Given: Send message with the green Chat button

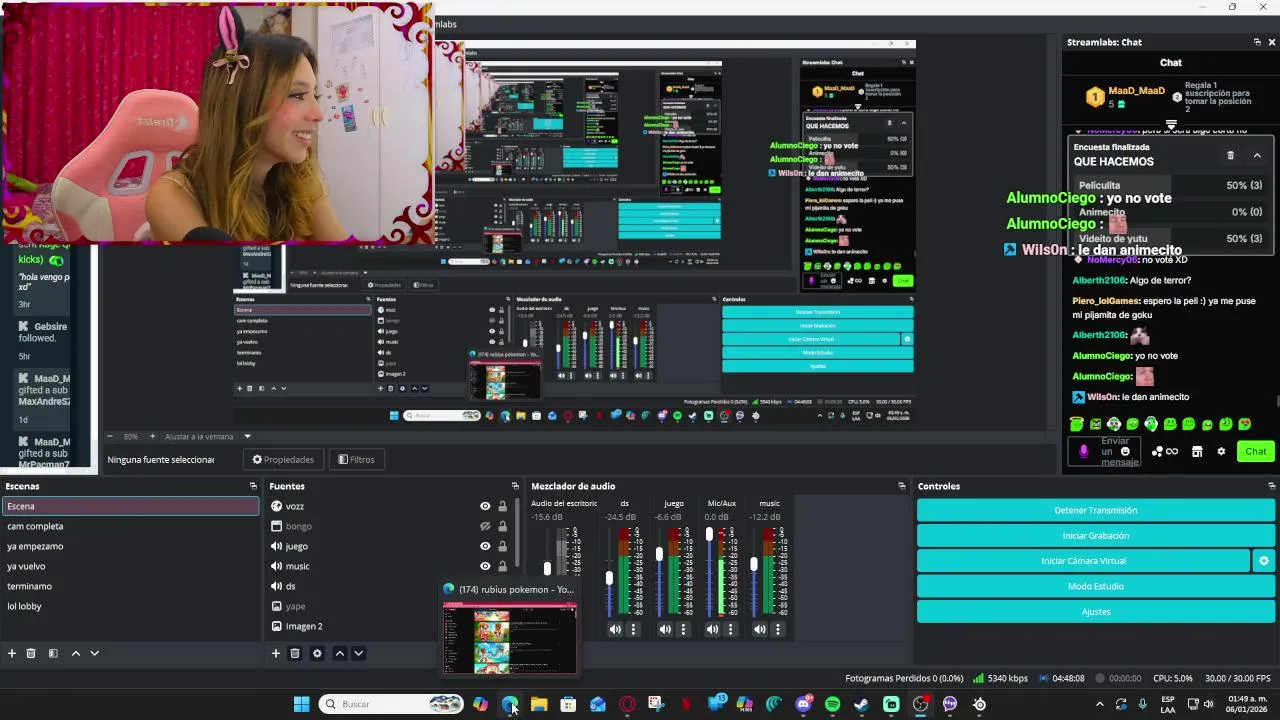Looking at the screenshot, I should 1256,451.
